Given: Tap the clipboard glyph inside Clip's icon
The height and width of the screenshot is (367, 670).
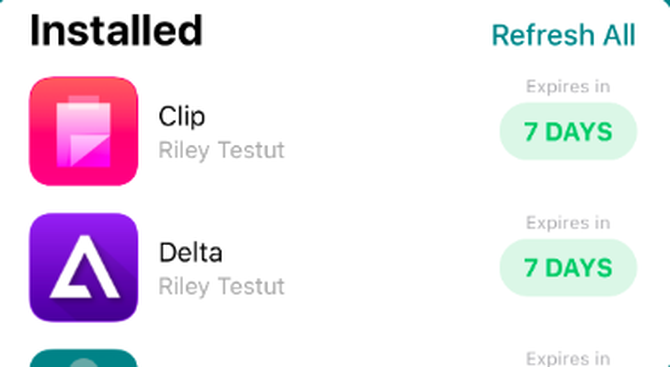Looking at the screenshot, I should (x=84, y=131).
